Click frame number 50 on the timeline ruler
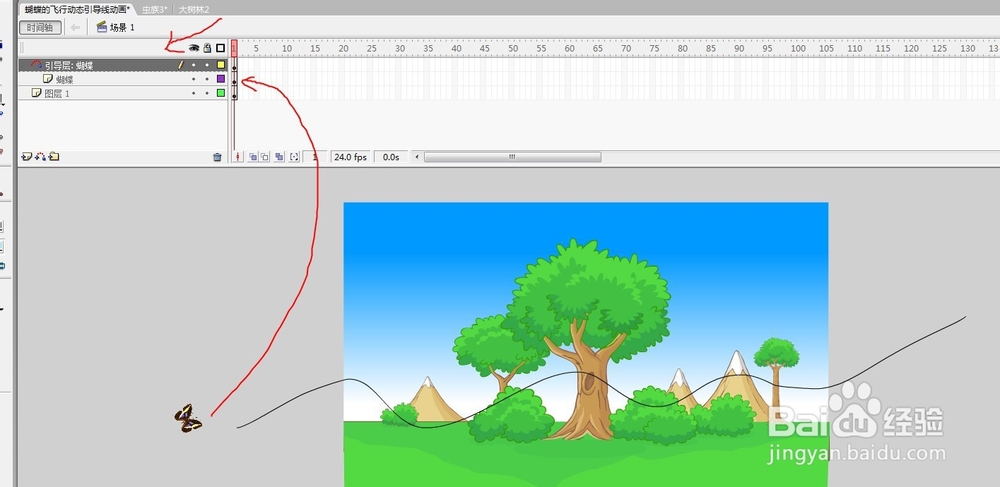This screenshot has width=1000, height=487. tap(513, 48)
